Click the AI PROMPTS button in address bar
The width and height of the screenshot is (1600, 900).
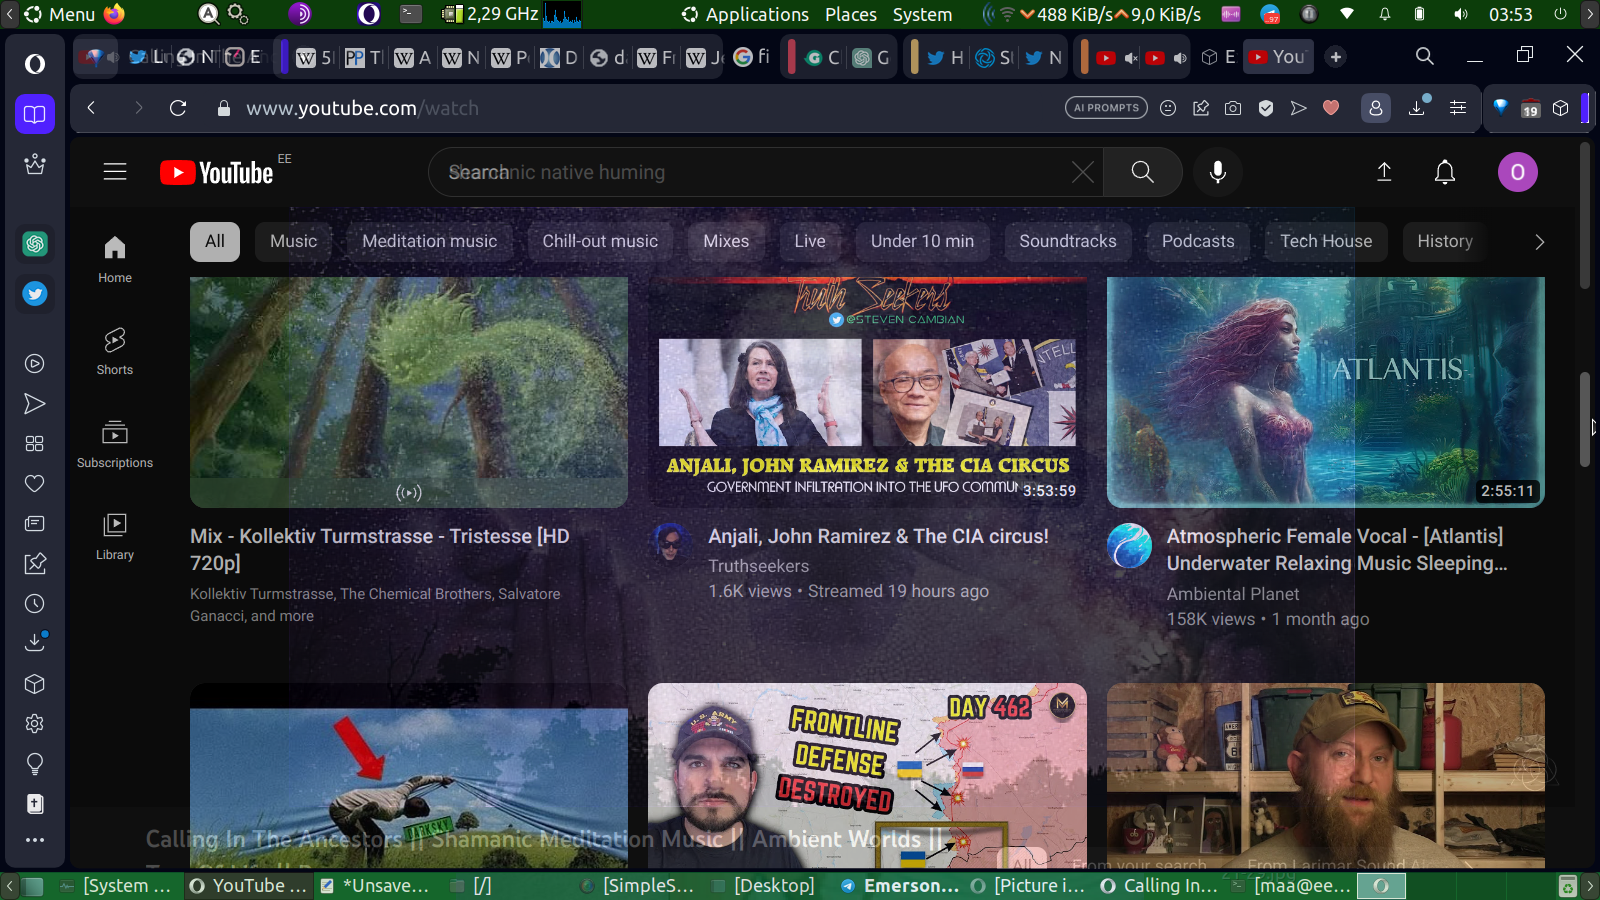(1107, 108)
